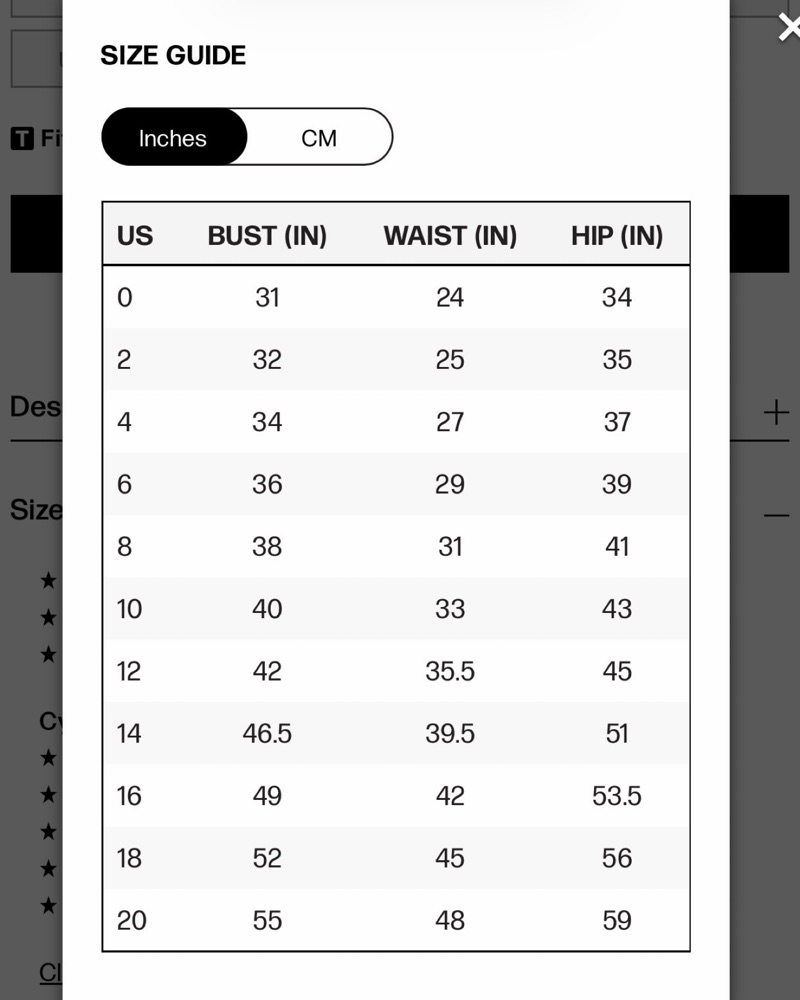Click the T fit icon on the left
This screenshot has width=800, height=1000.
[22, 138]
